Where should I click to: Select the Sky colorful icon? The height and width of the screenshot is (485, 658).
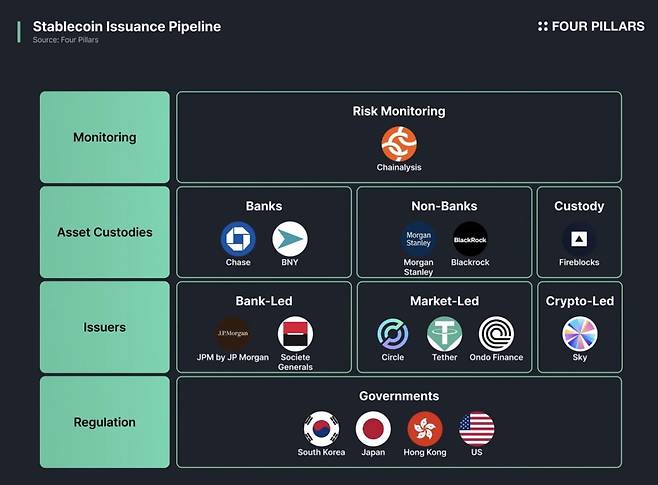click(x=579, y=334)
